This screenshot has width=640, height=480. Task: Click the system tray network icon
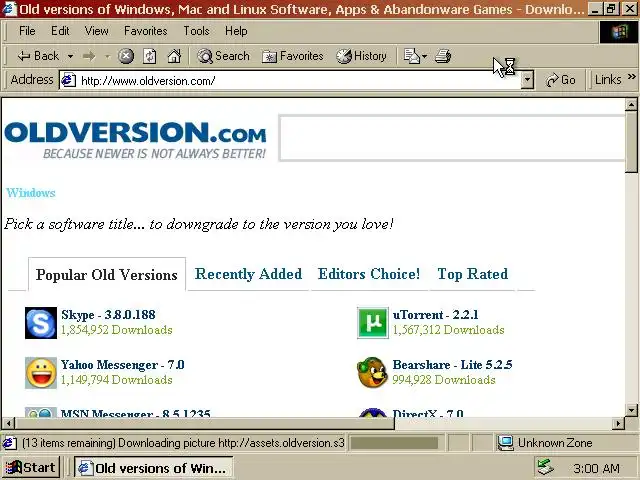click(546, 467)
